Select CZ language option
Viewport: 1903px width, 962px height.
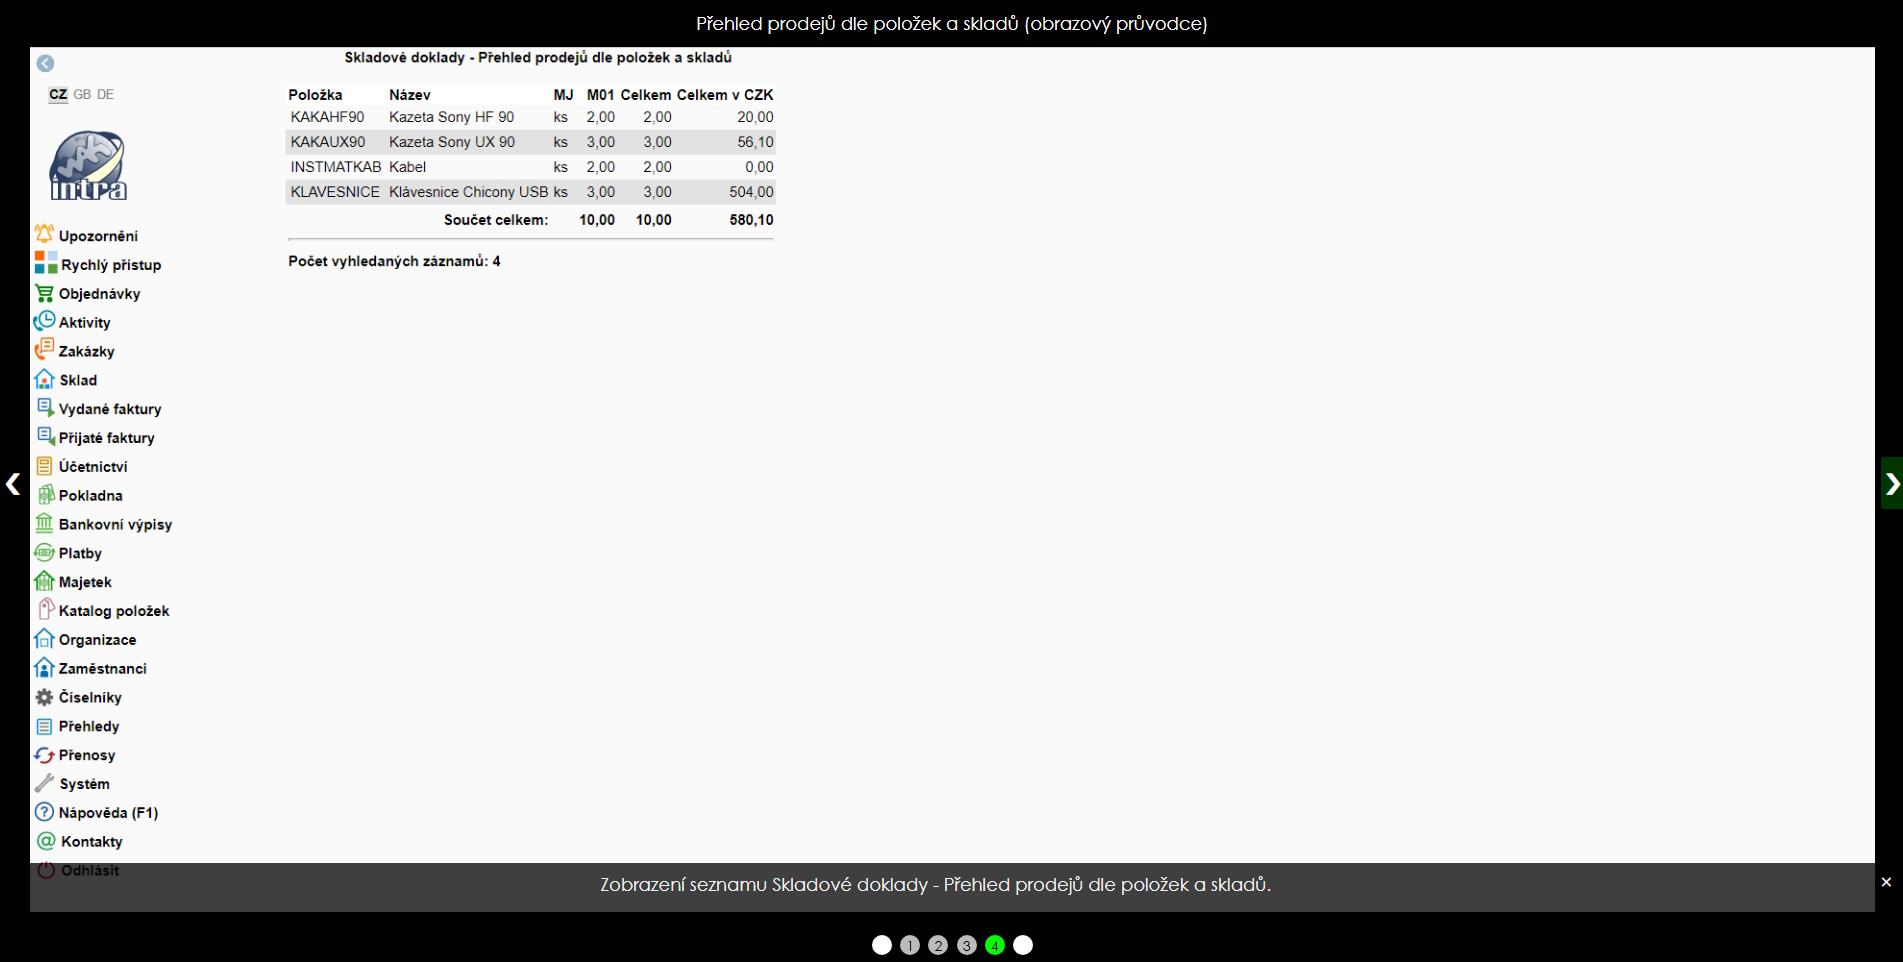[x=58, y=94]
